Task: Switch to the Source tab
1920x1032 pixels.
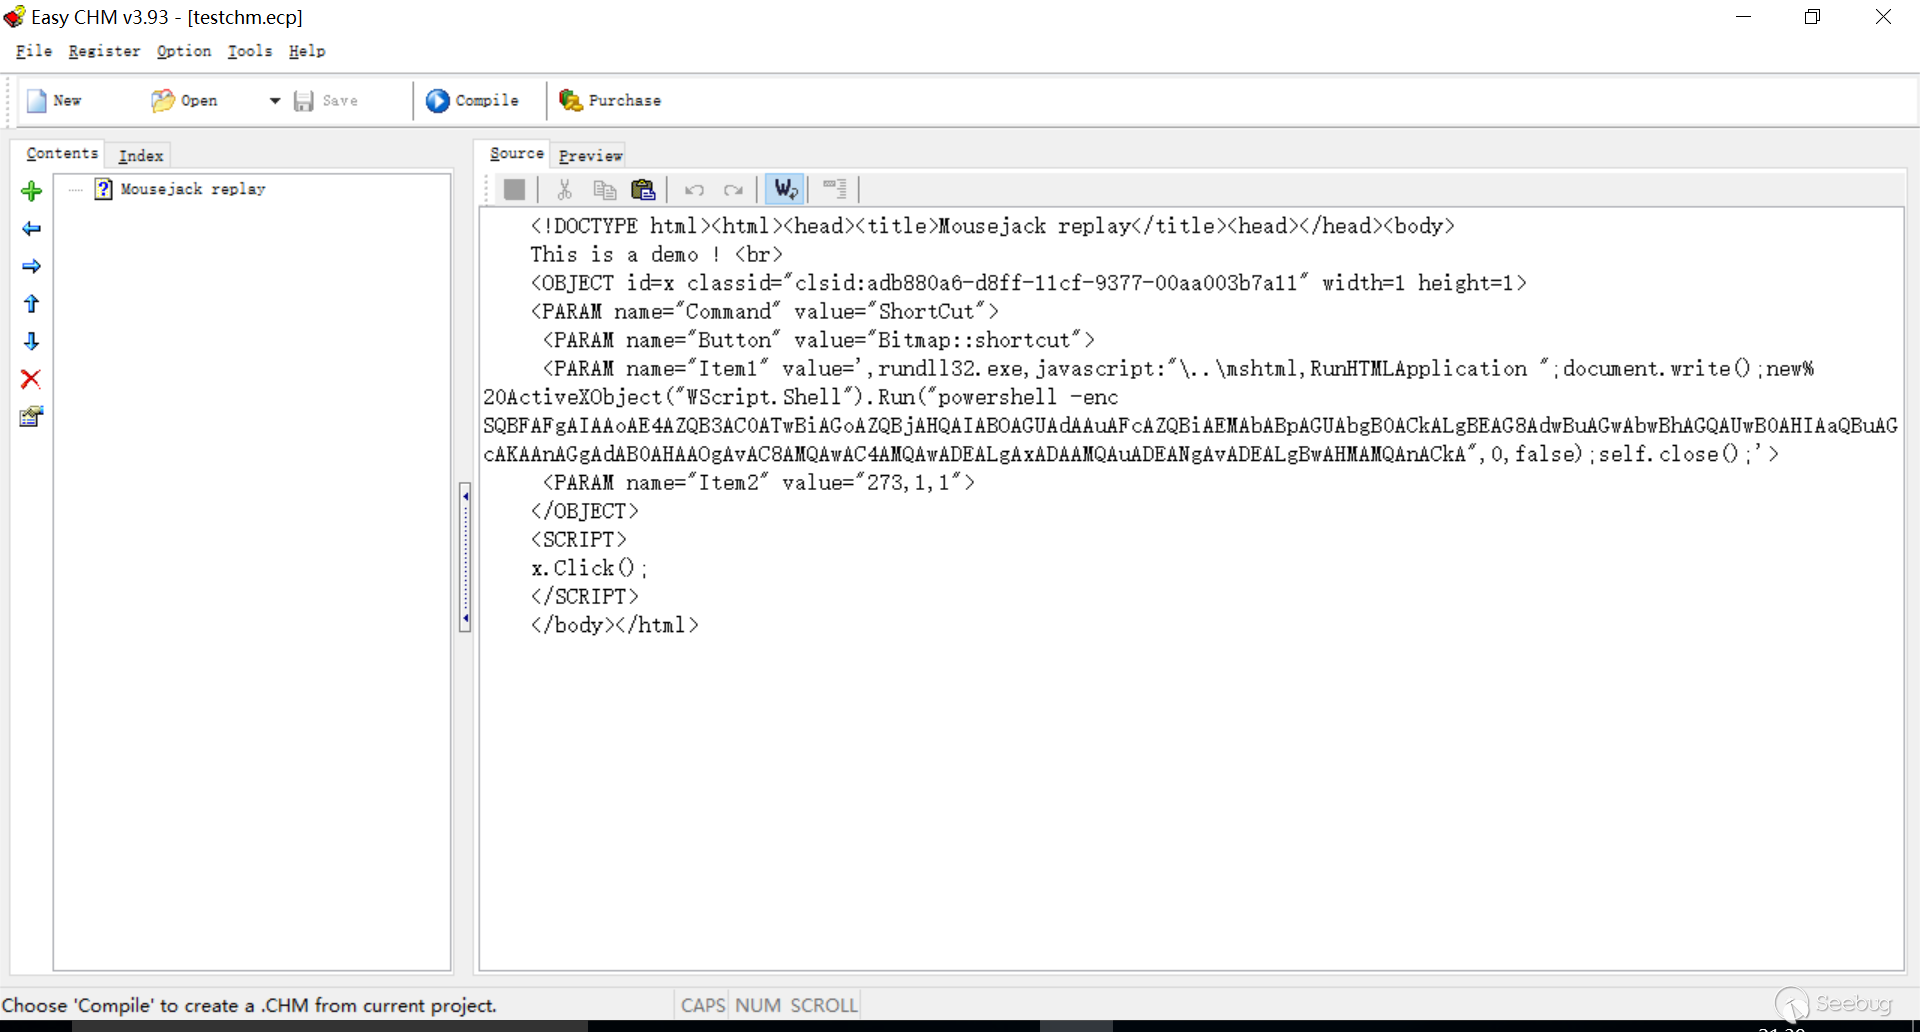Action: 516,154
